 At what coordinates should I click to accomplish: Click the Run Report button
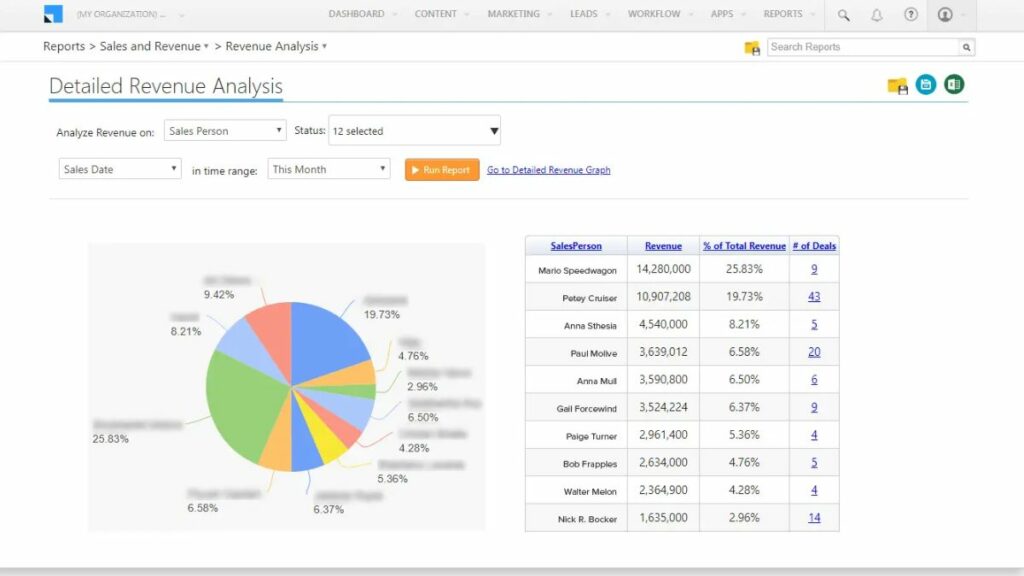[x=441, y=169]
